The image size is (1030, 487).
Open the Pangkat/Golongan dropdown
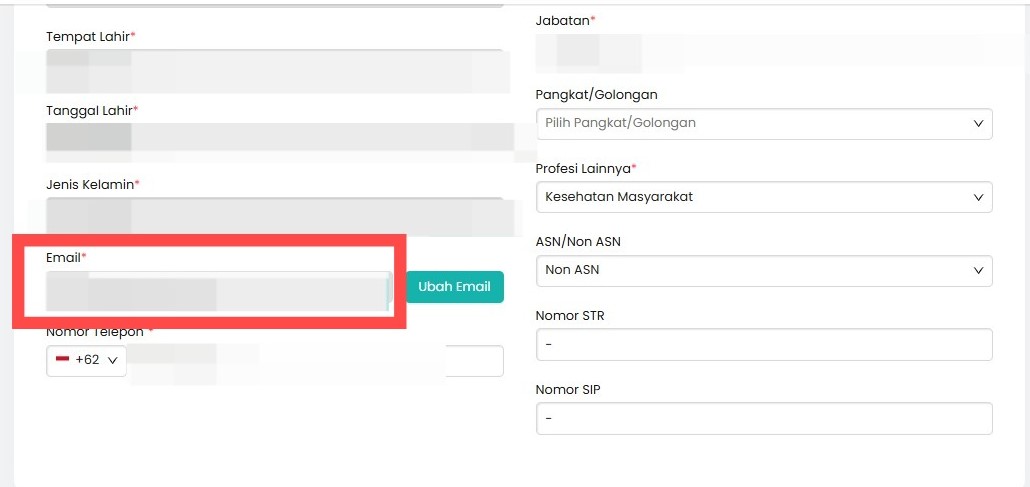(764, 124)
